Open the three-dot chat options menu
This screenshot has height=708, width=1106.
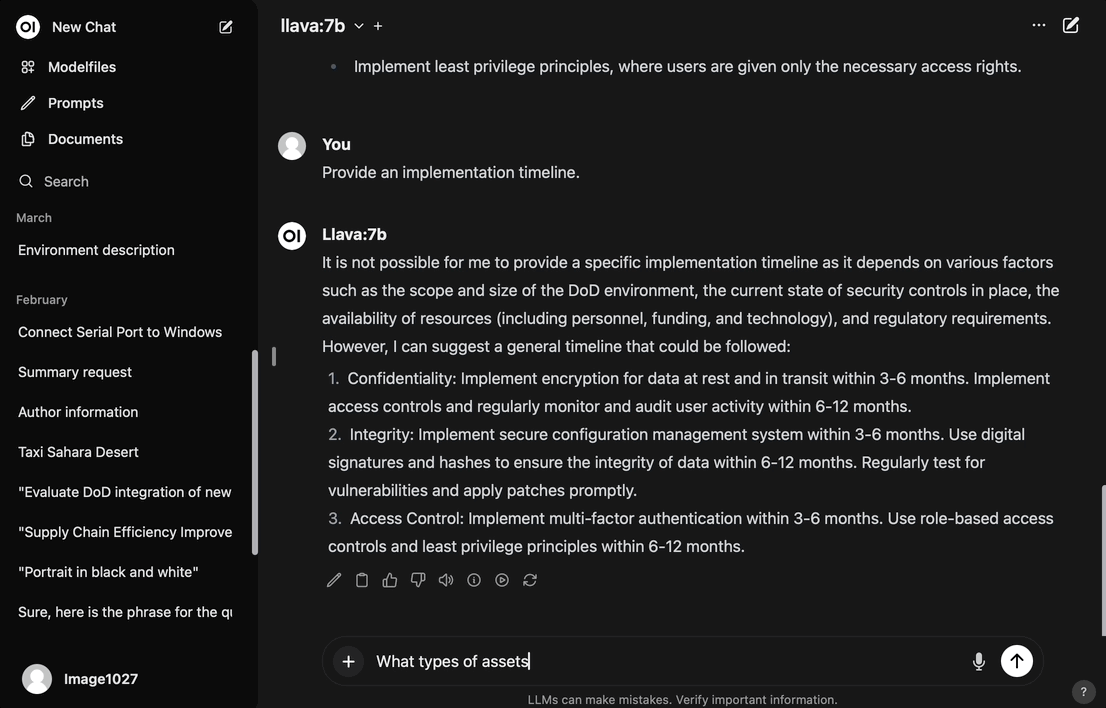[x=1039, y=25]
